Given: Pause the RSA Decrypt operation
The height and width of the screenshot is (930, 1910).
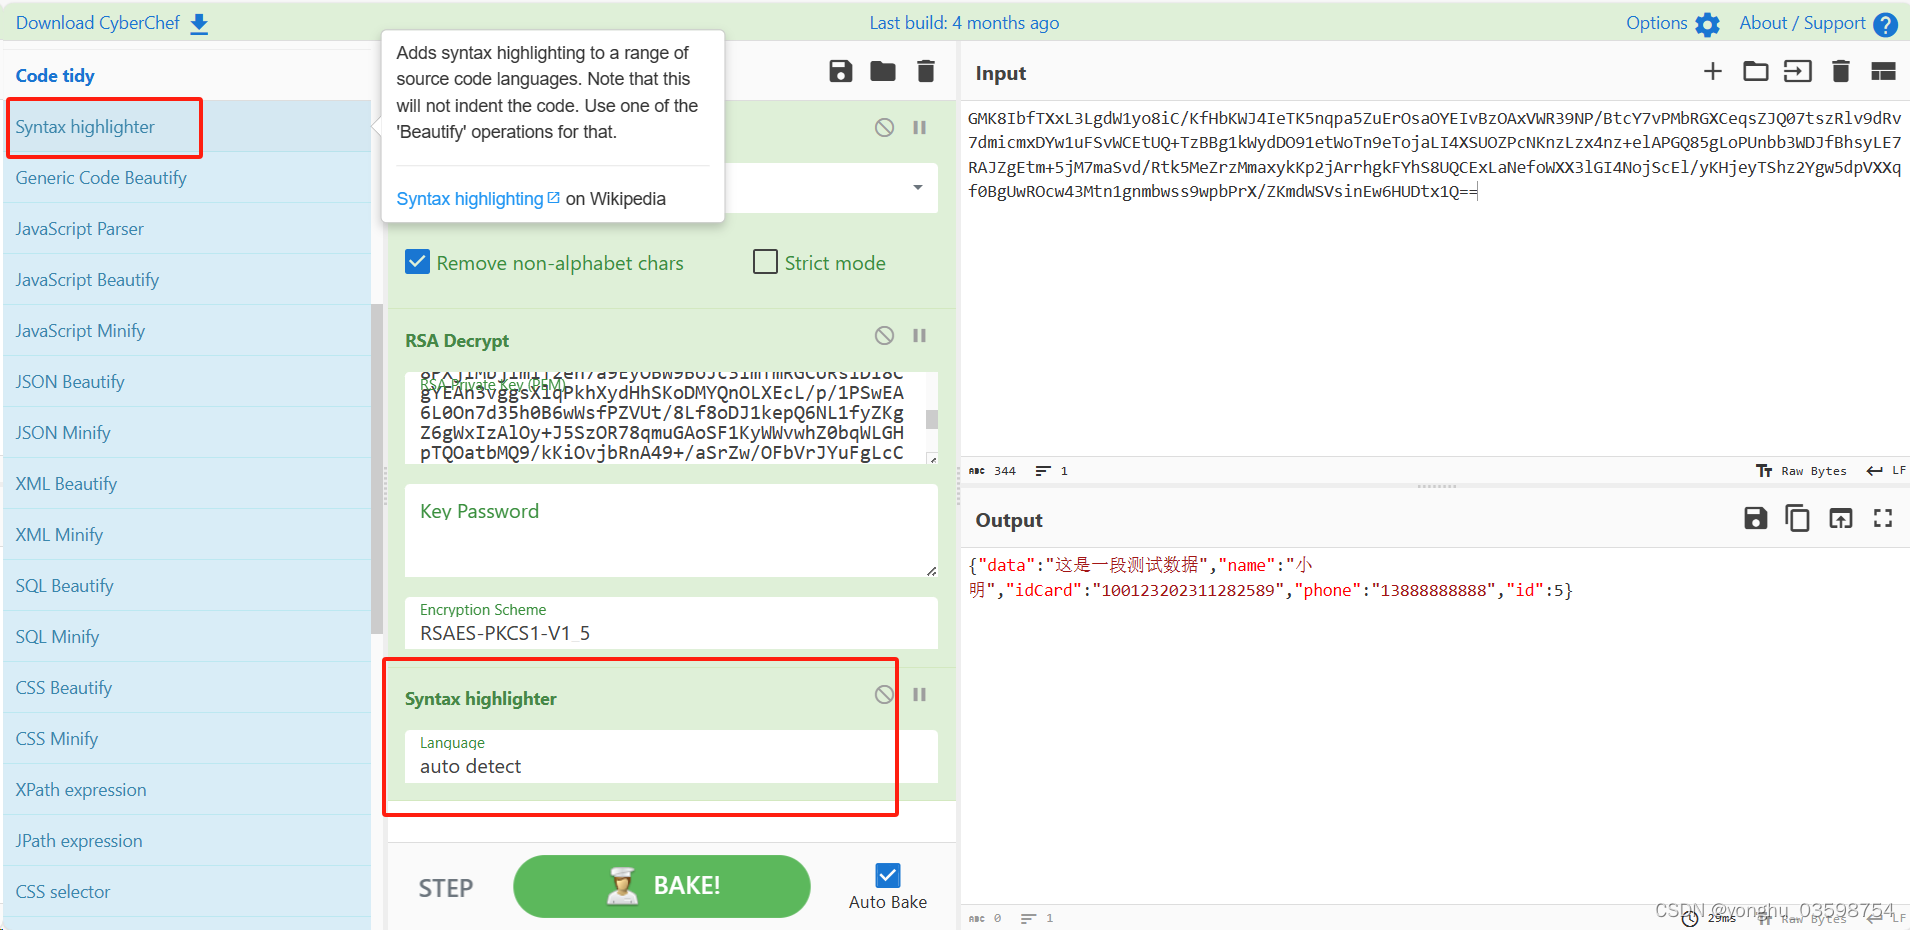Looking at the screenshot, I should click(919, 335).
